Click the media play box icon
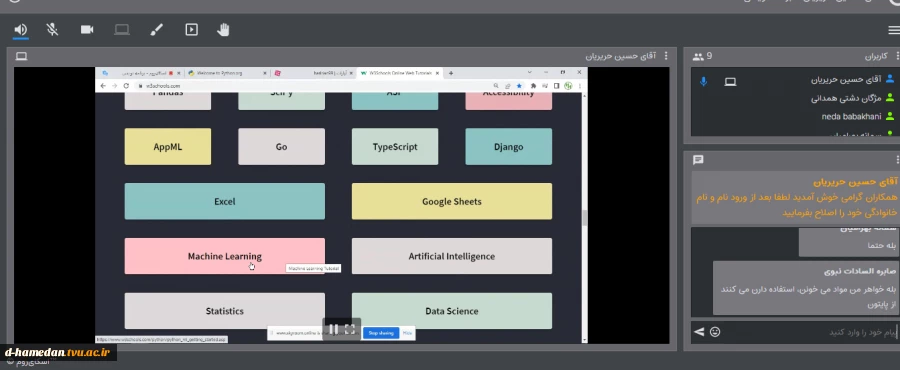Viewport: 900px width, 370px height. [x=192, y=29]
